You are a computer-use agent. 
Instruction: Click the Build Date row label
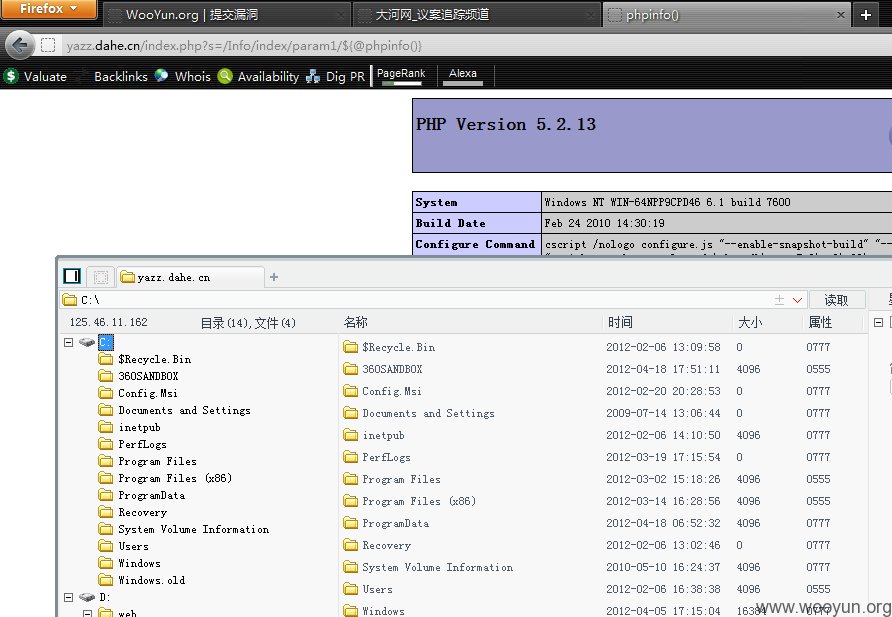click(450, 223)
